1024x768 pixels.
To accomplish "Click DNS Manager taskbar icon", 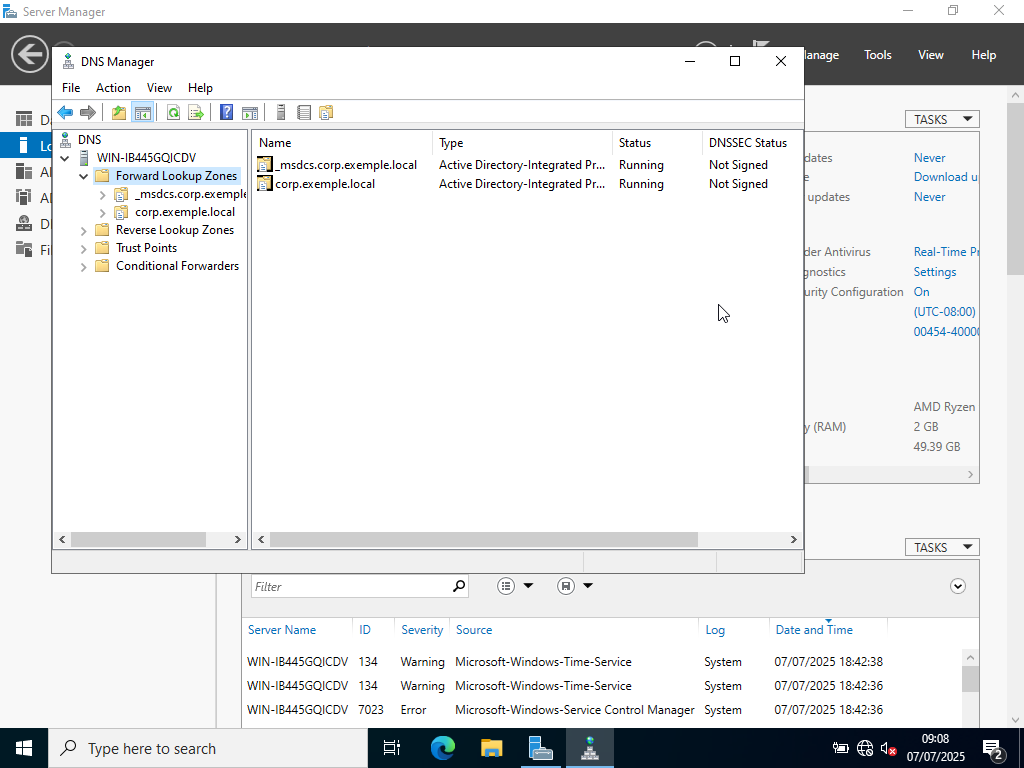I will (590, 748).
